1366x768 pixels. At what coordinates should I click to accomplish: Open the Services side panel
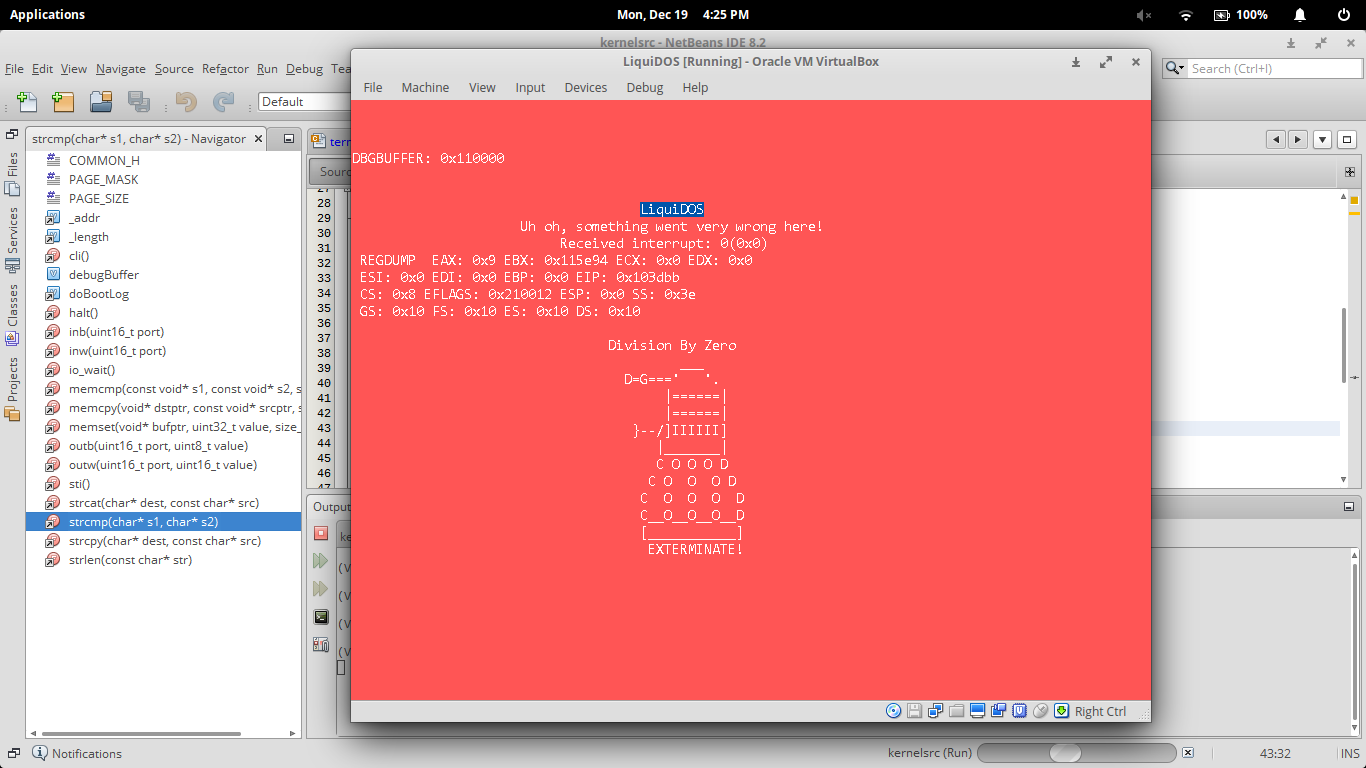point(12,238)
